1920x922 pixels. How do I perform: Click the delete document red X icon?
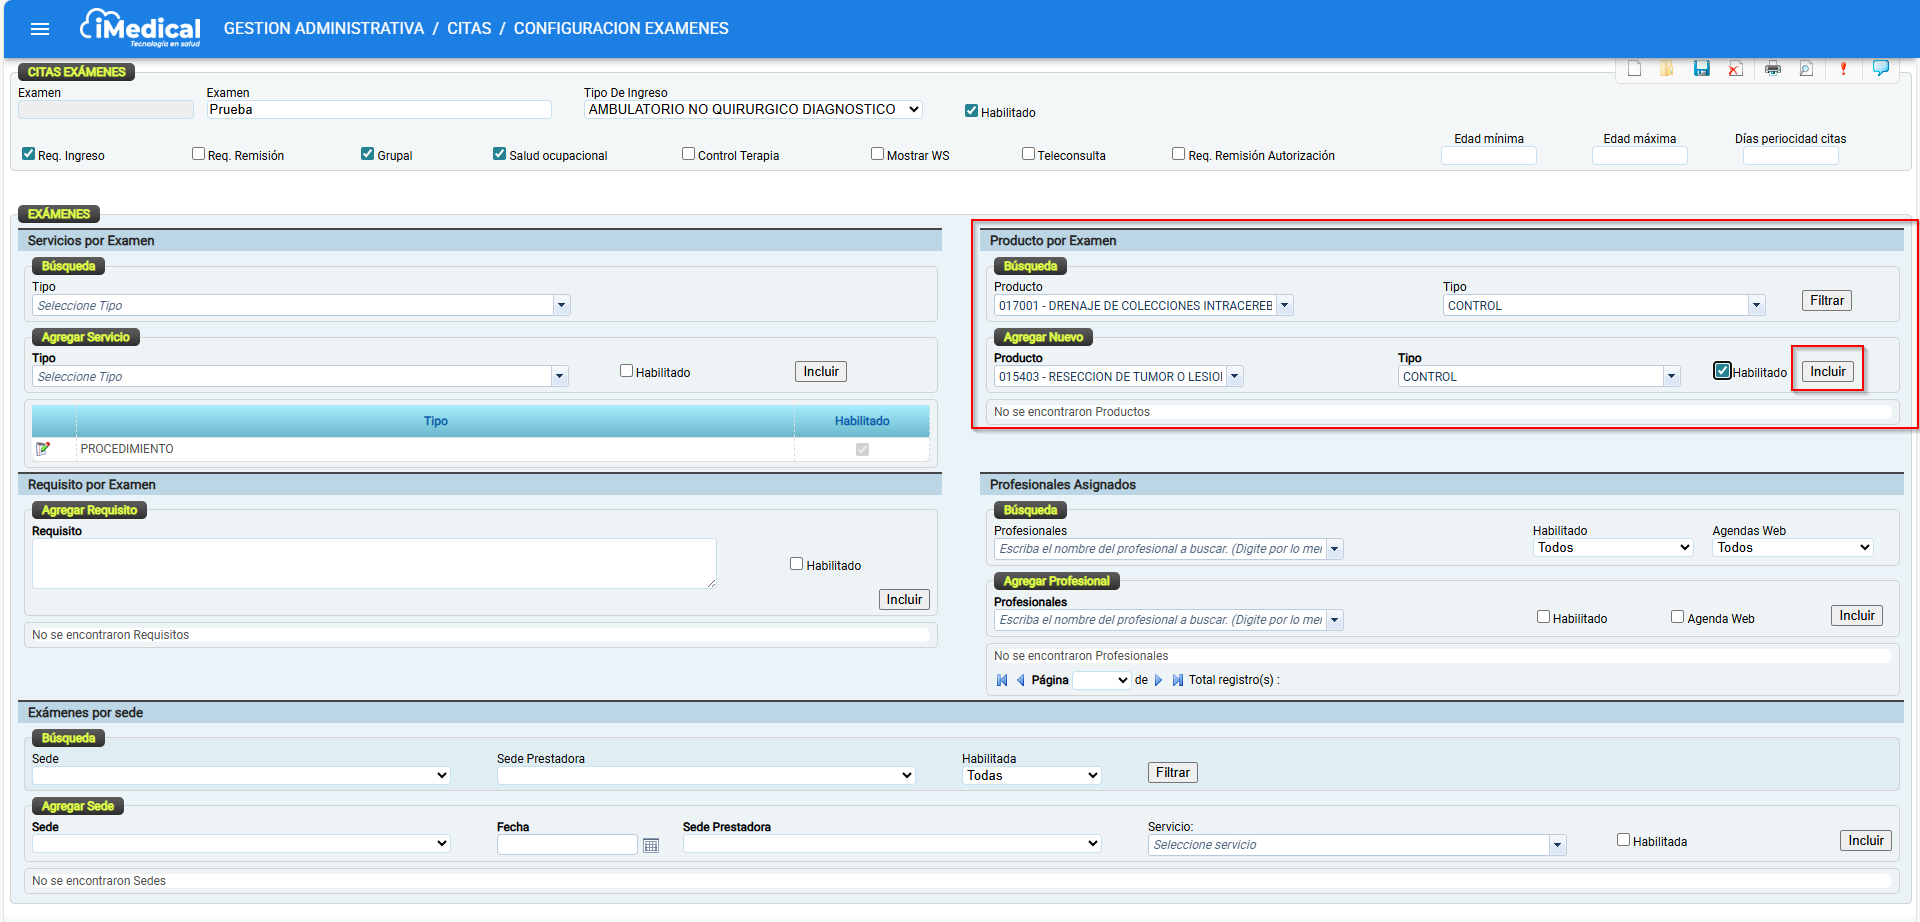point(1735,68)
